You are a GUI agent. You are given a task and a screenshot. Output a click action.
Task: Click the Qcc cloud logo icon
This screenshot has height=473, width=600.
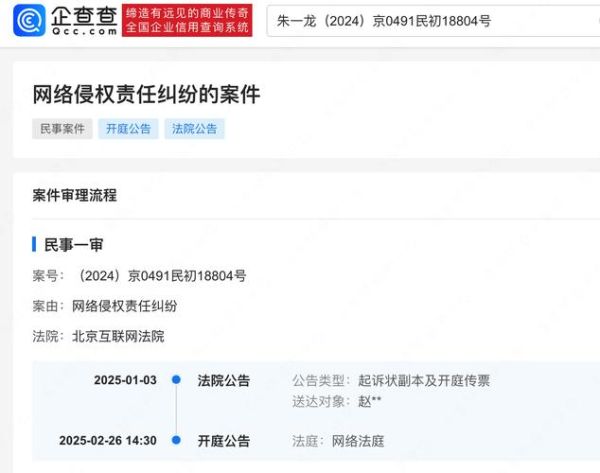(x=31, y=21)
